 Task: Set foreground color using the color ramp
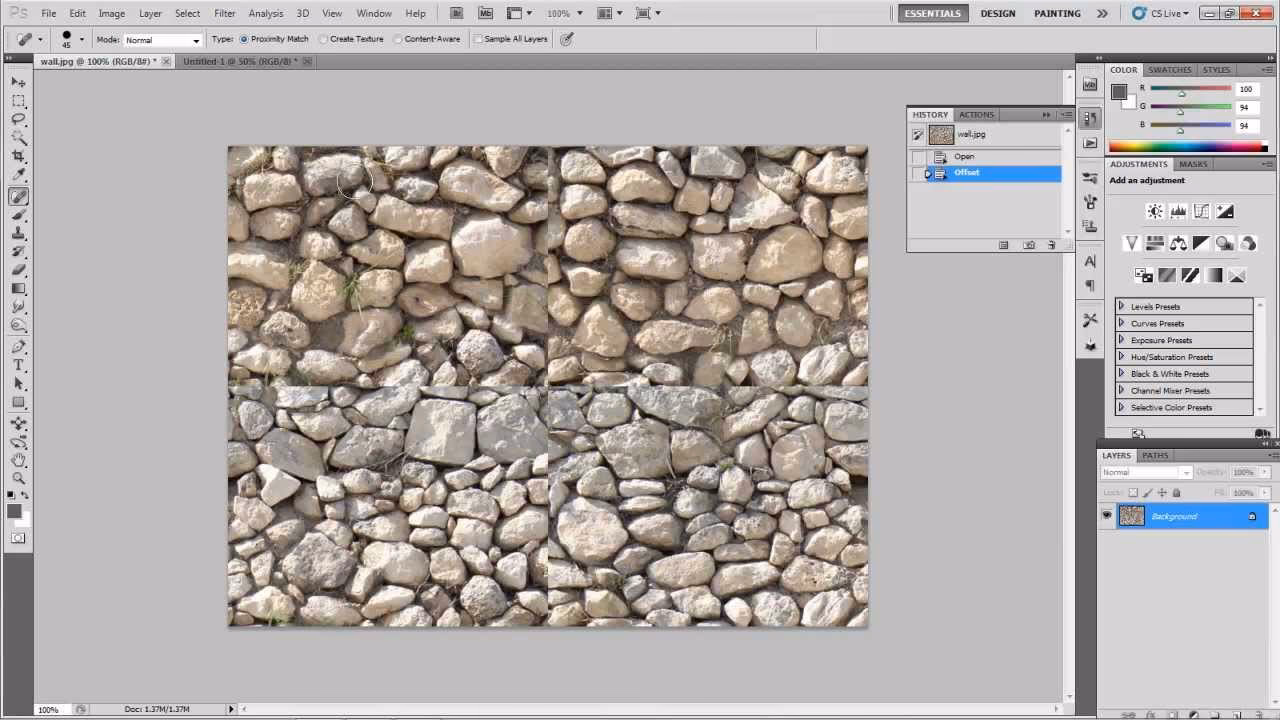coord(1190,147)
